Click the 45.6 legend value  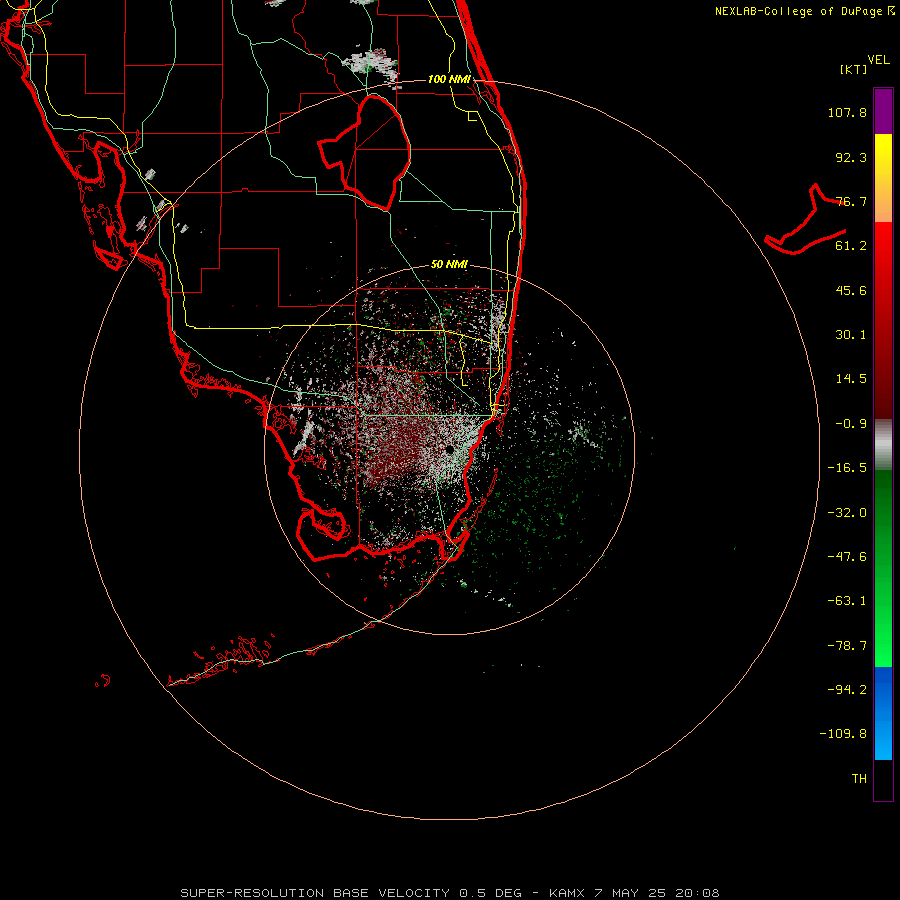pos(851,290)
